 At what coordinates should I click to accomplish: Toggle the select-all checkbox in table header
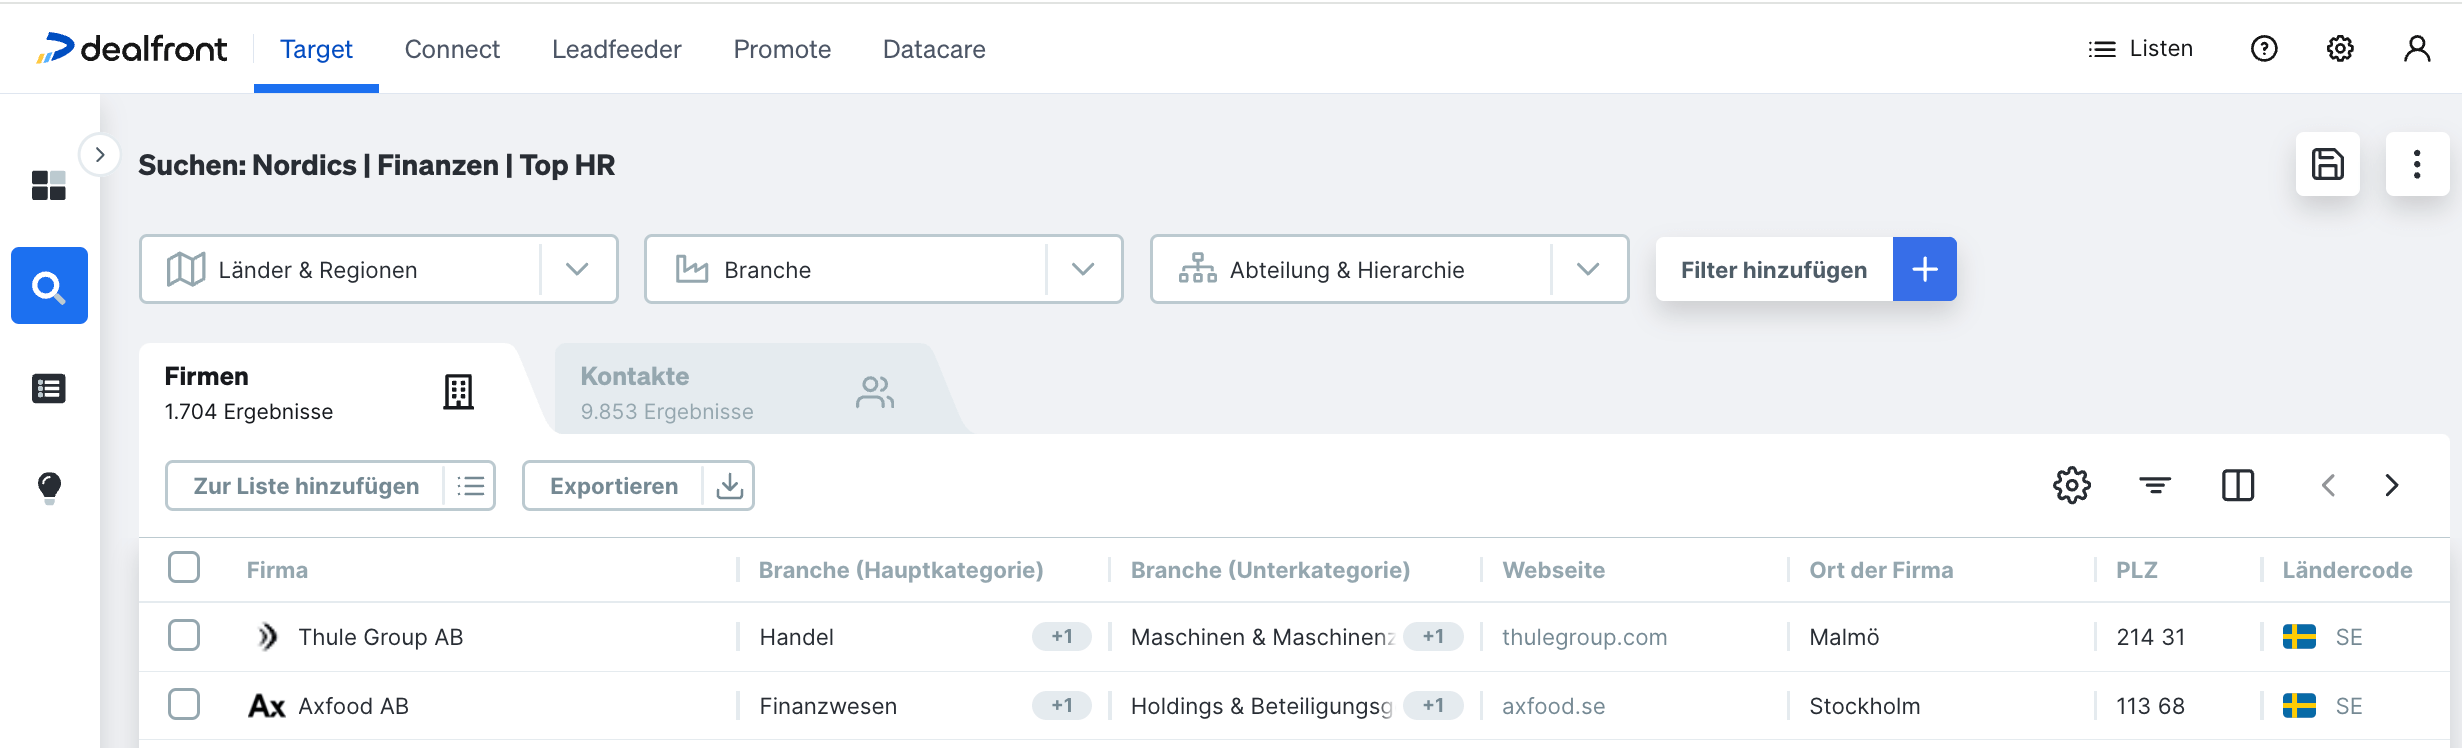[x=184, y=567]
